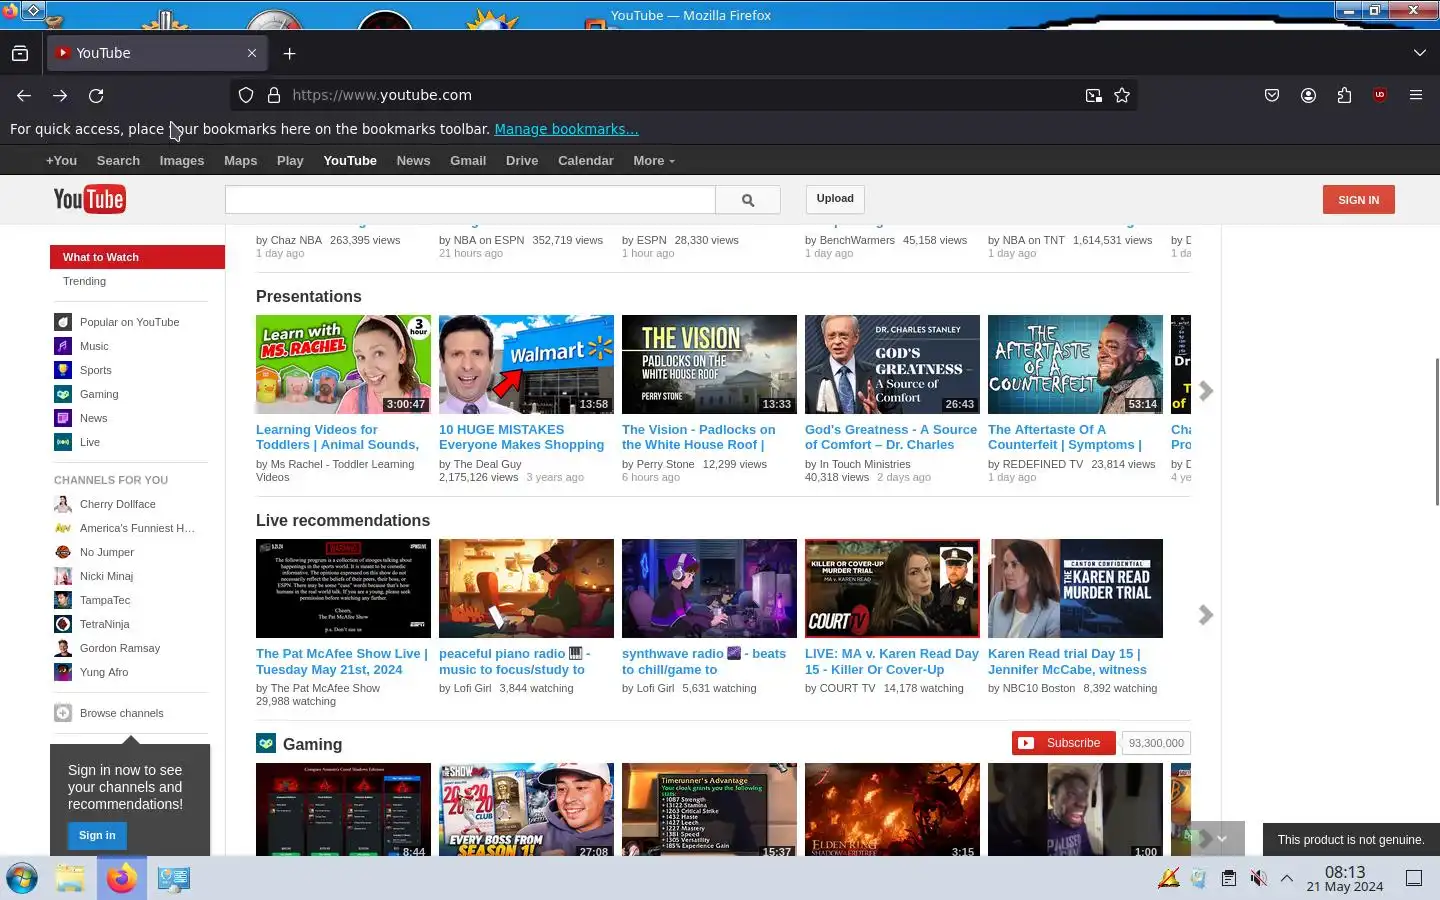Click the Windows start orb
This screenshot has width=1440, height=900.
point(22,878)
